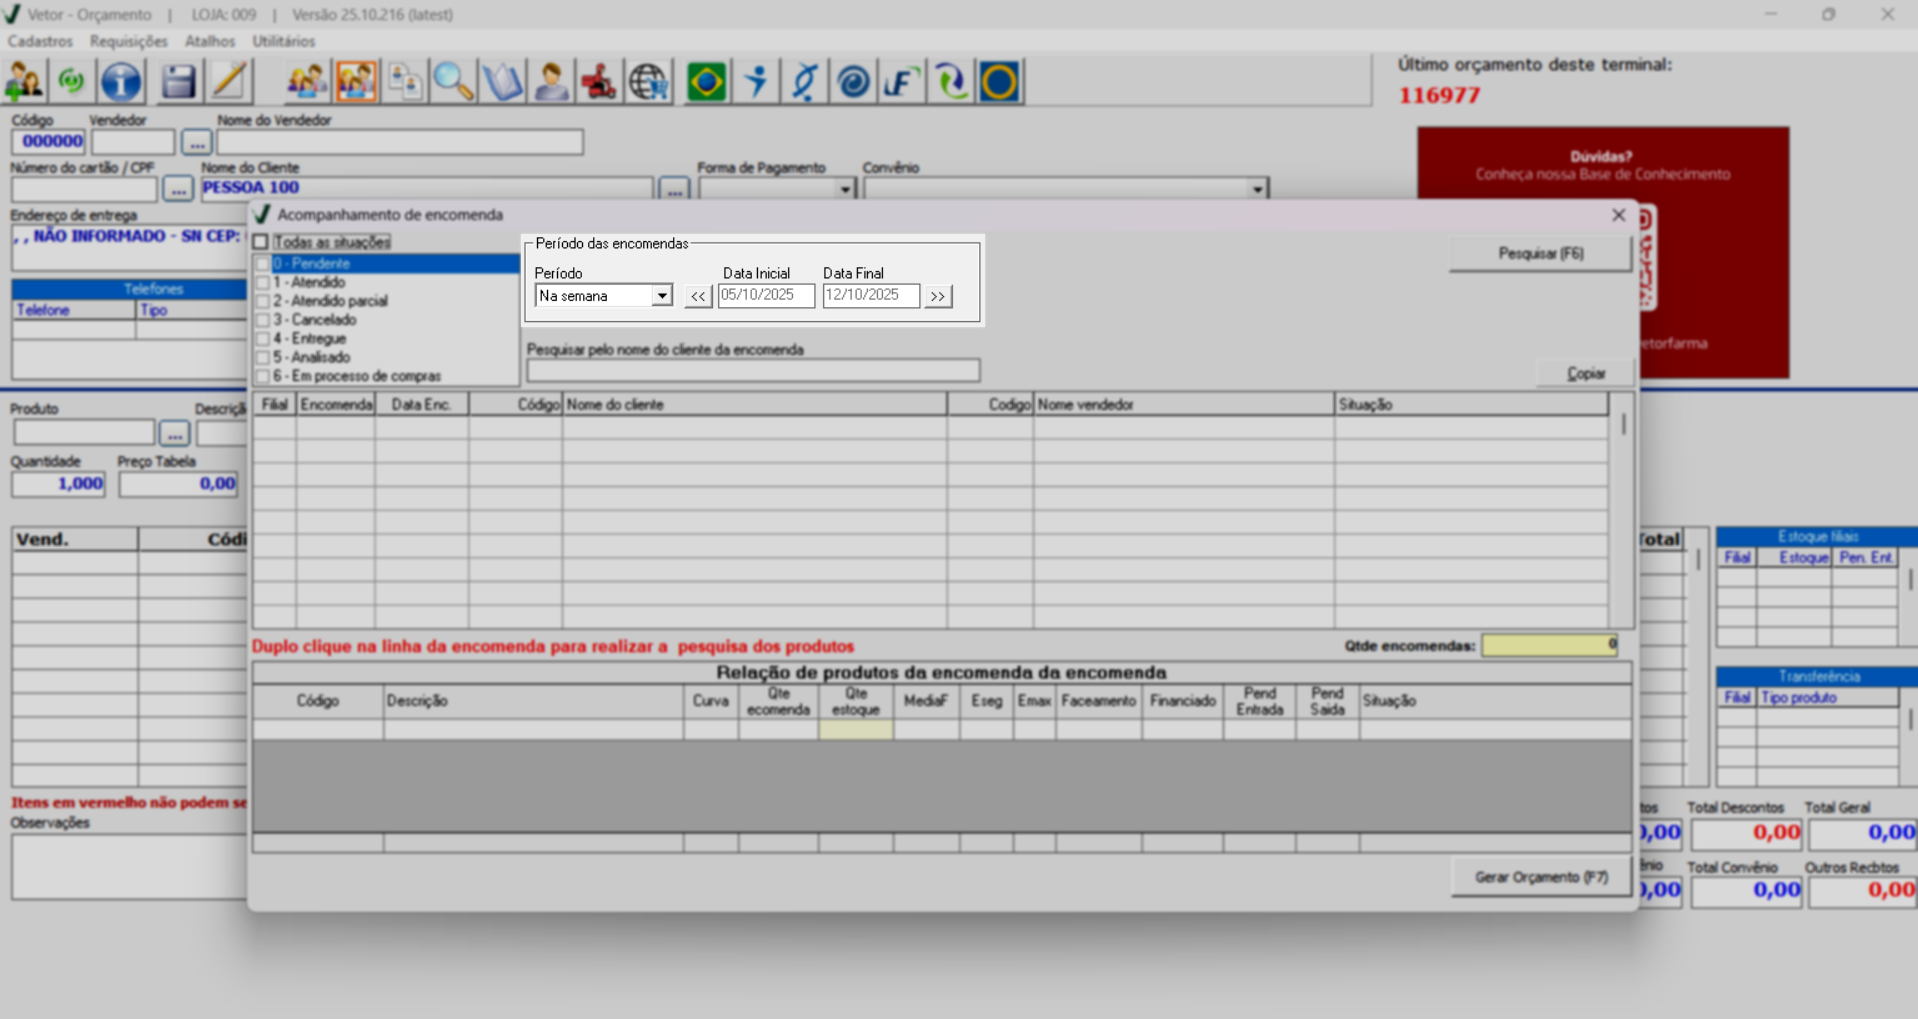Viewport: 1918px width, 1019px height.
Task: Expand the Convênio dropdown
Action: [x=1257, y=189]
